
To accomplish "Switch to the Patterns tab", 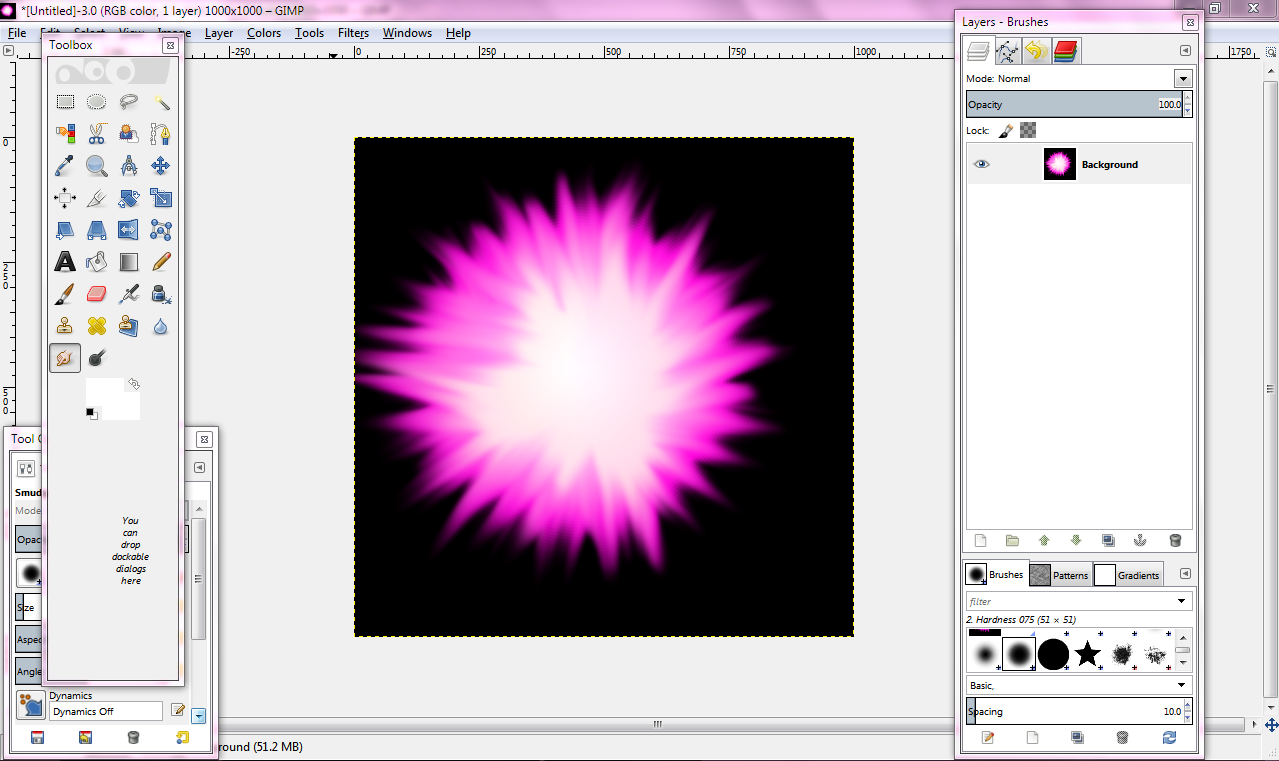I will coord(1059,575).
